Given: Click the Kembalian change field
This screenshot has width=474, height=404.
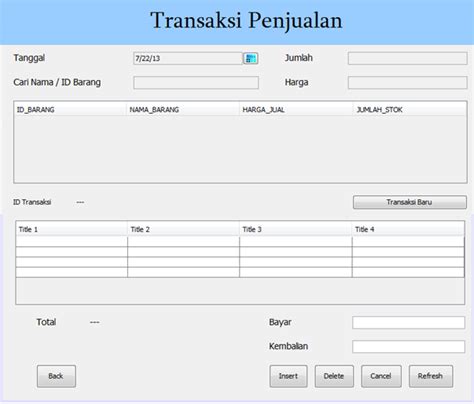Looking at the screenshot, I should [408, 347].
